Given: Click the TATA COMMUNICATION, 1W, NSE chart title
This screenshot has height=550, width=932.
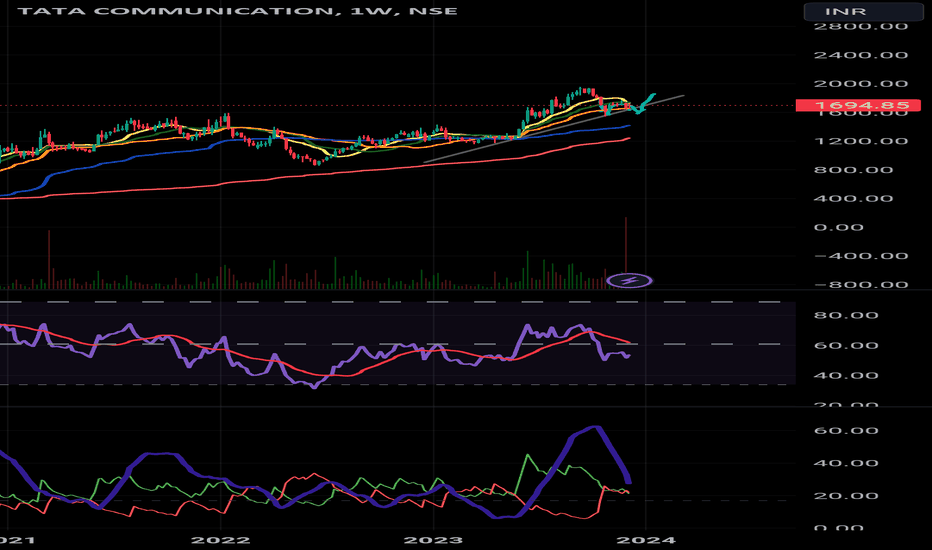Looking at the screenshot, I should [237, 11].
